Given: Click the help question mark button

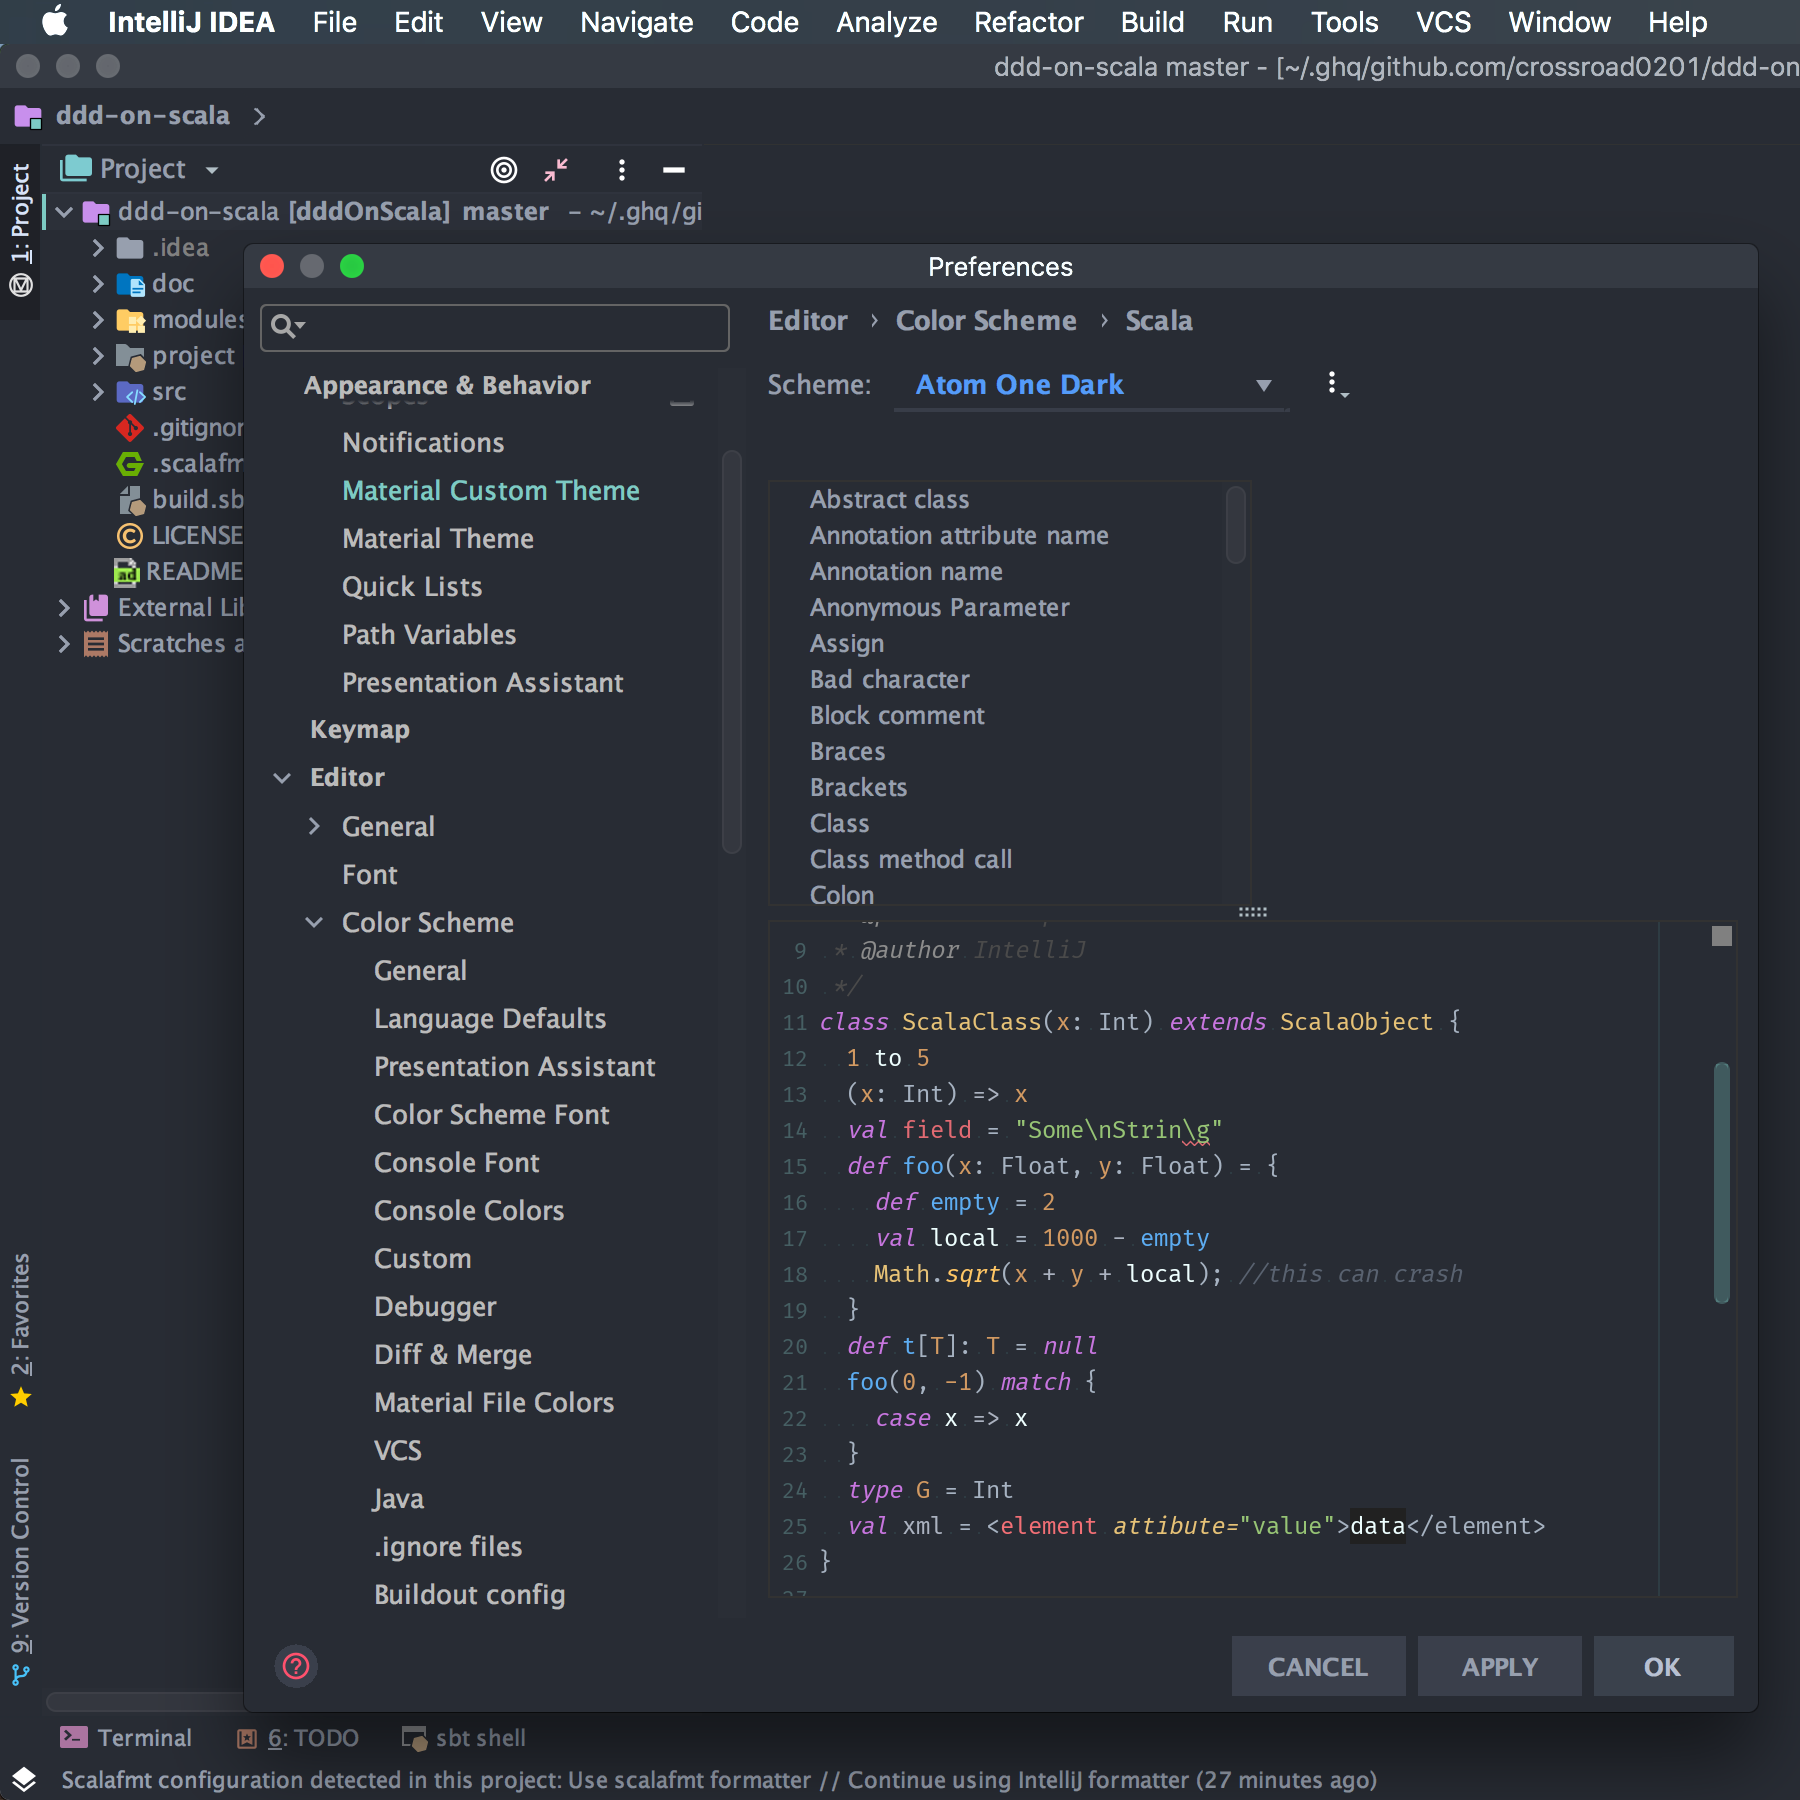Looking at the screenshot, I should pos(296,1666).
